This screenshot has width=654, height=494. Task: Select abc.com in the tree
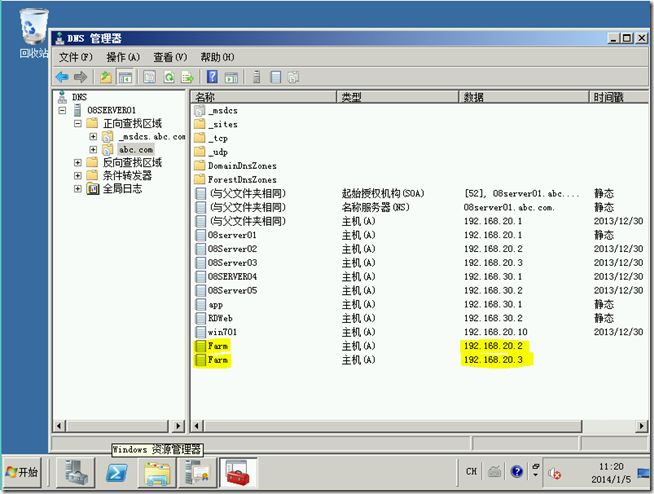click(x=136, y=149)
